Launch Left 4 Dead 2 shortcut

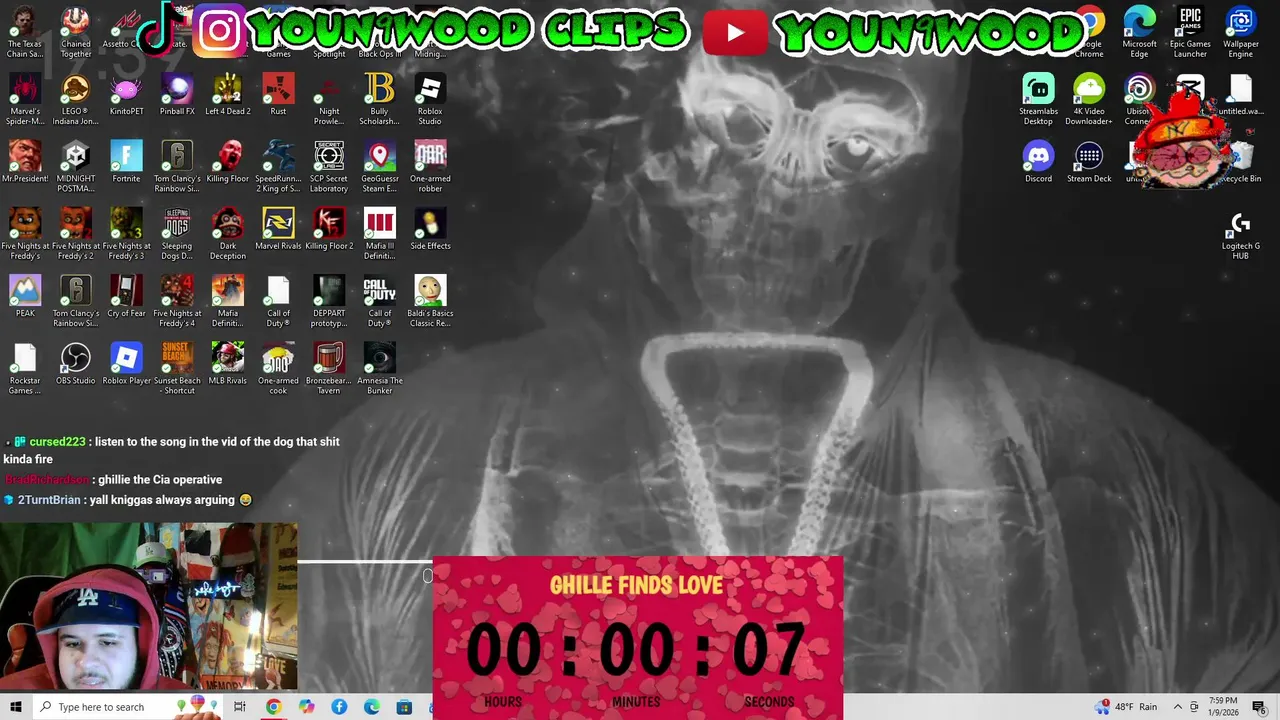[x=228, y=95]
